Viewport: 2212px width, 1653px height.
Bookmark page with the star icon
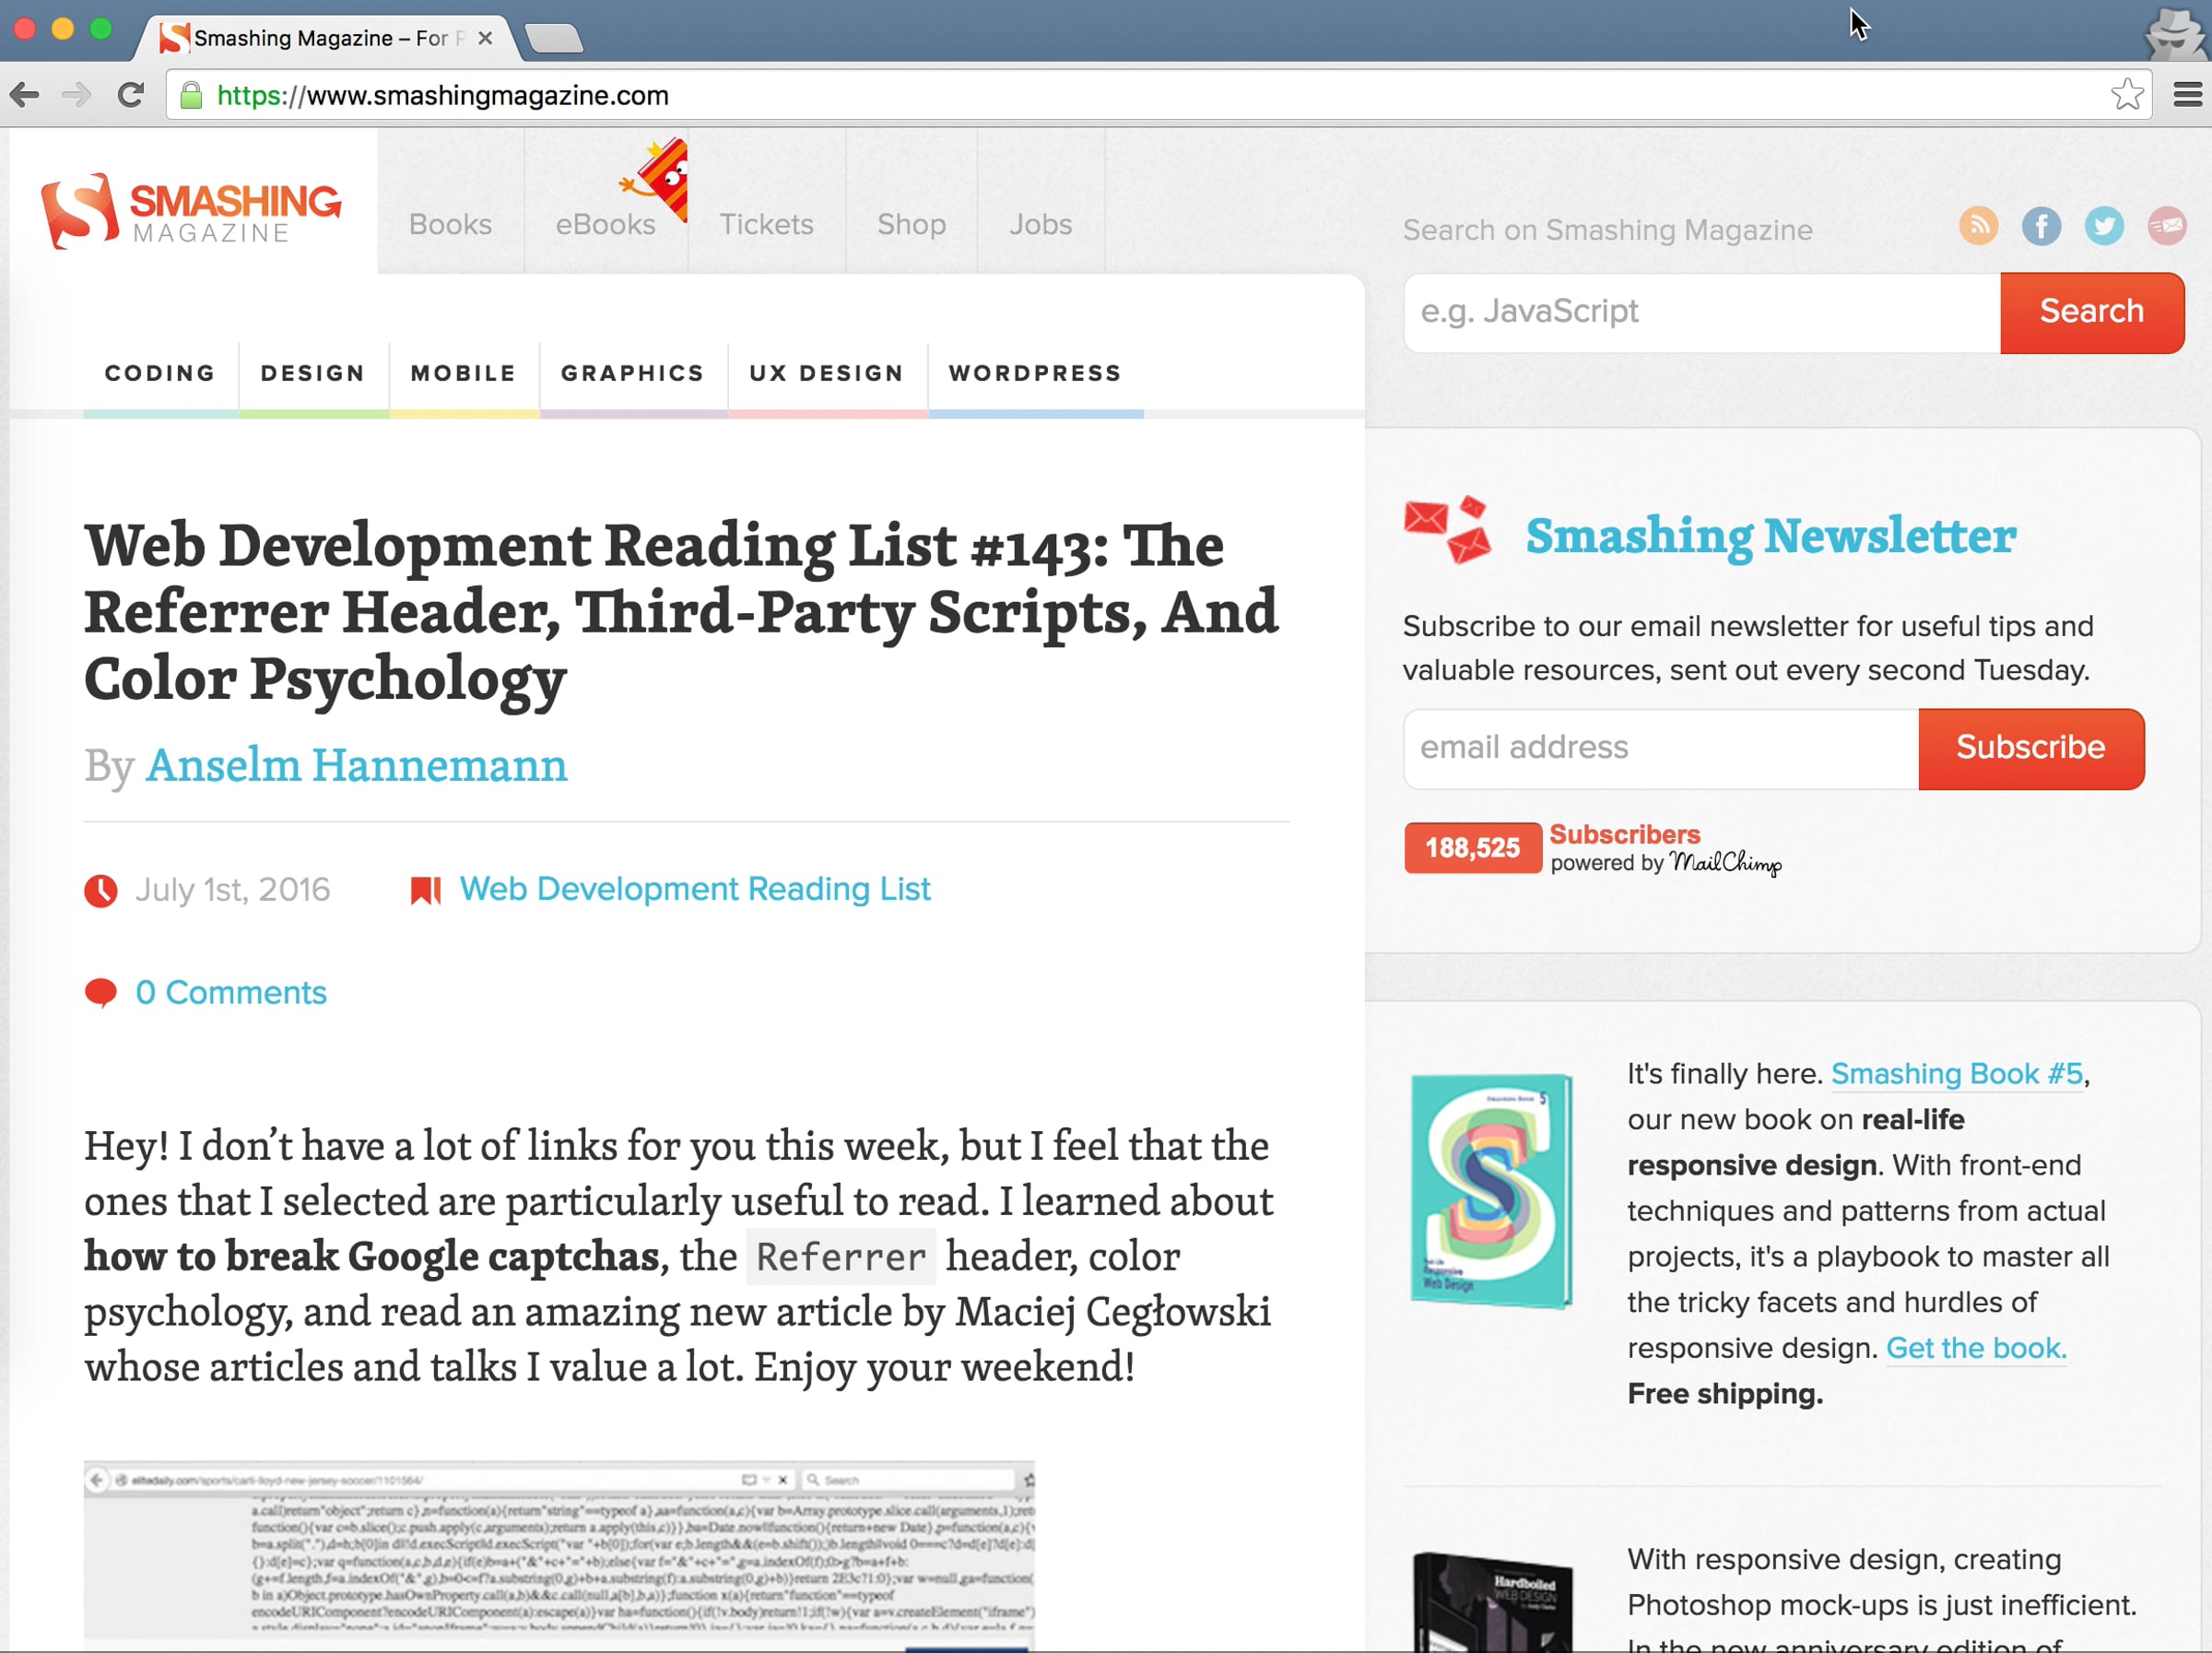click(x=2127, y=95)
